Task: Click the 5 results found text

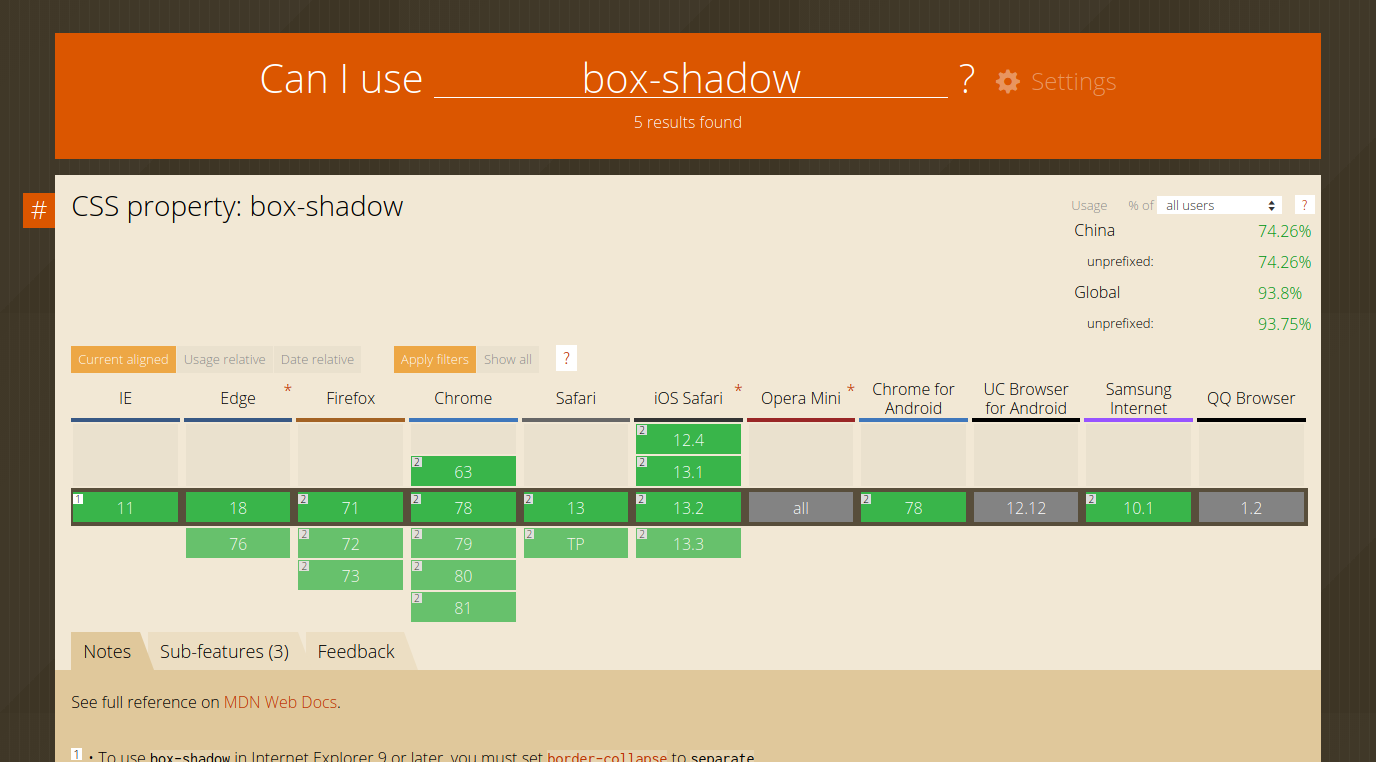Action: click(x=688, y=122)
